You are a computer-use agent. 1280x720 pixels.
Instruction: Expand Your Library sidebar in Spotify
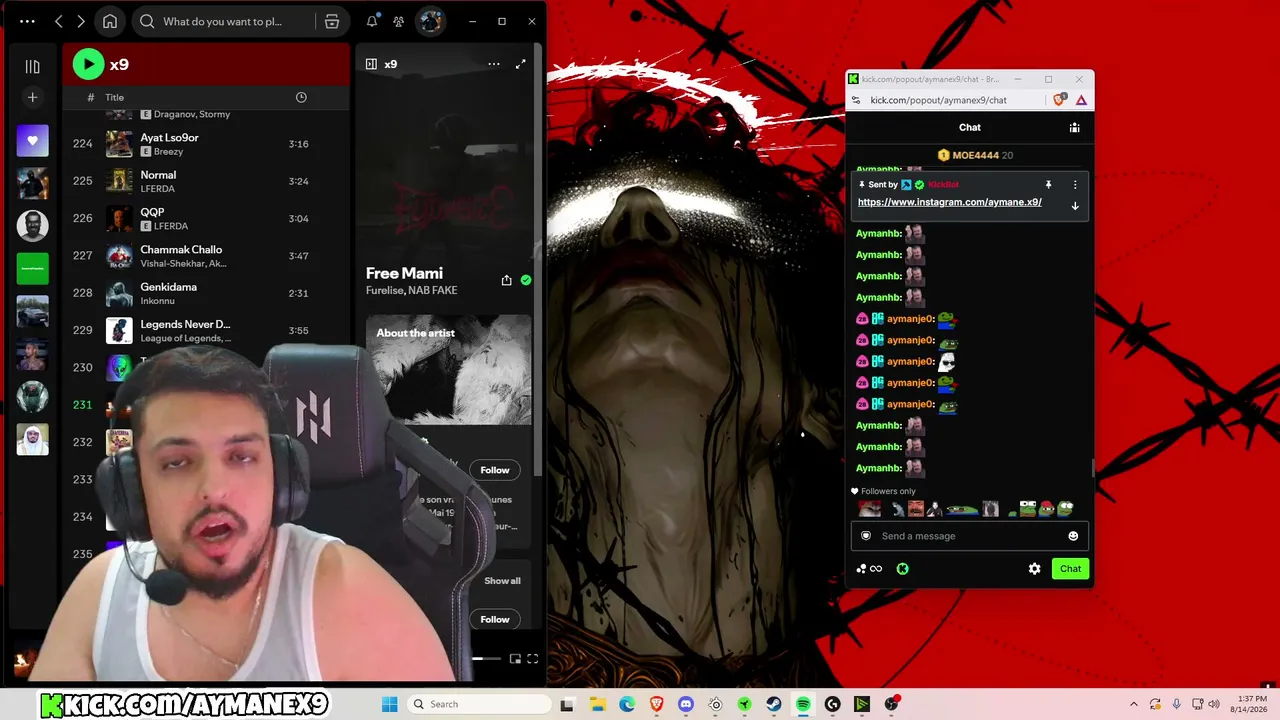(x=32, y=66)
